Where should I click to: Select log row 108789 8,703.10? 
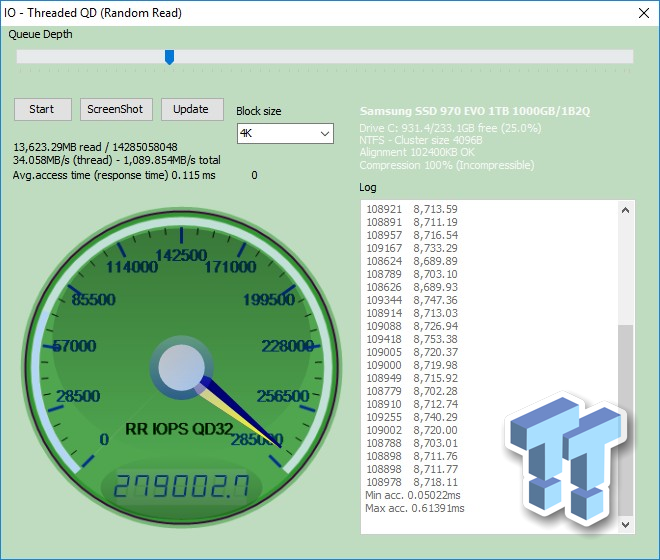[412, 275]
